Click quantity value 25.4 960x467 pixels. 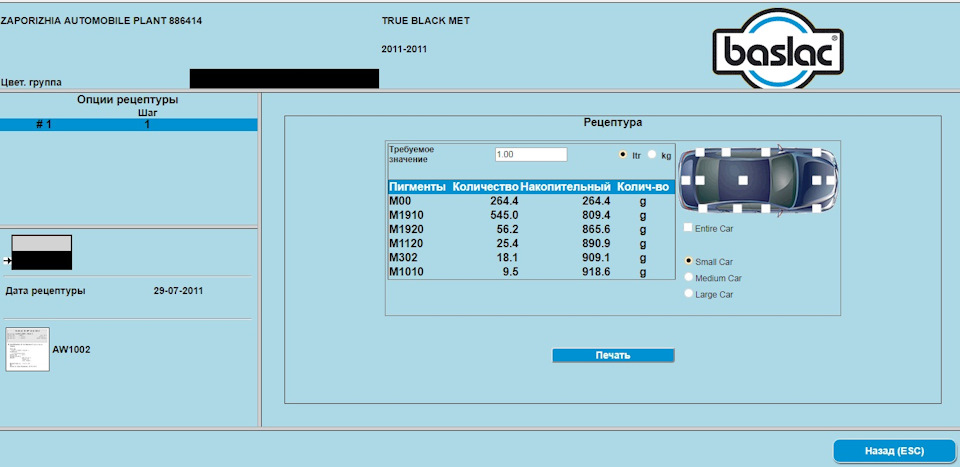coord(507,244)
